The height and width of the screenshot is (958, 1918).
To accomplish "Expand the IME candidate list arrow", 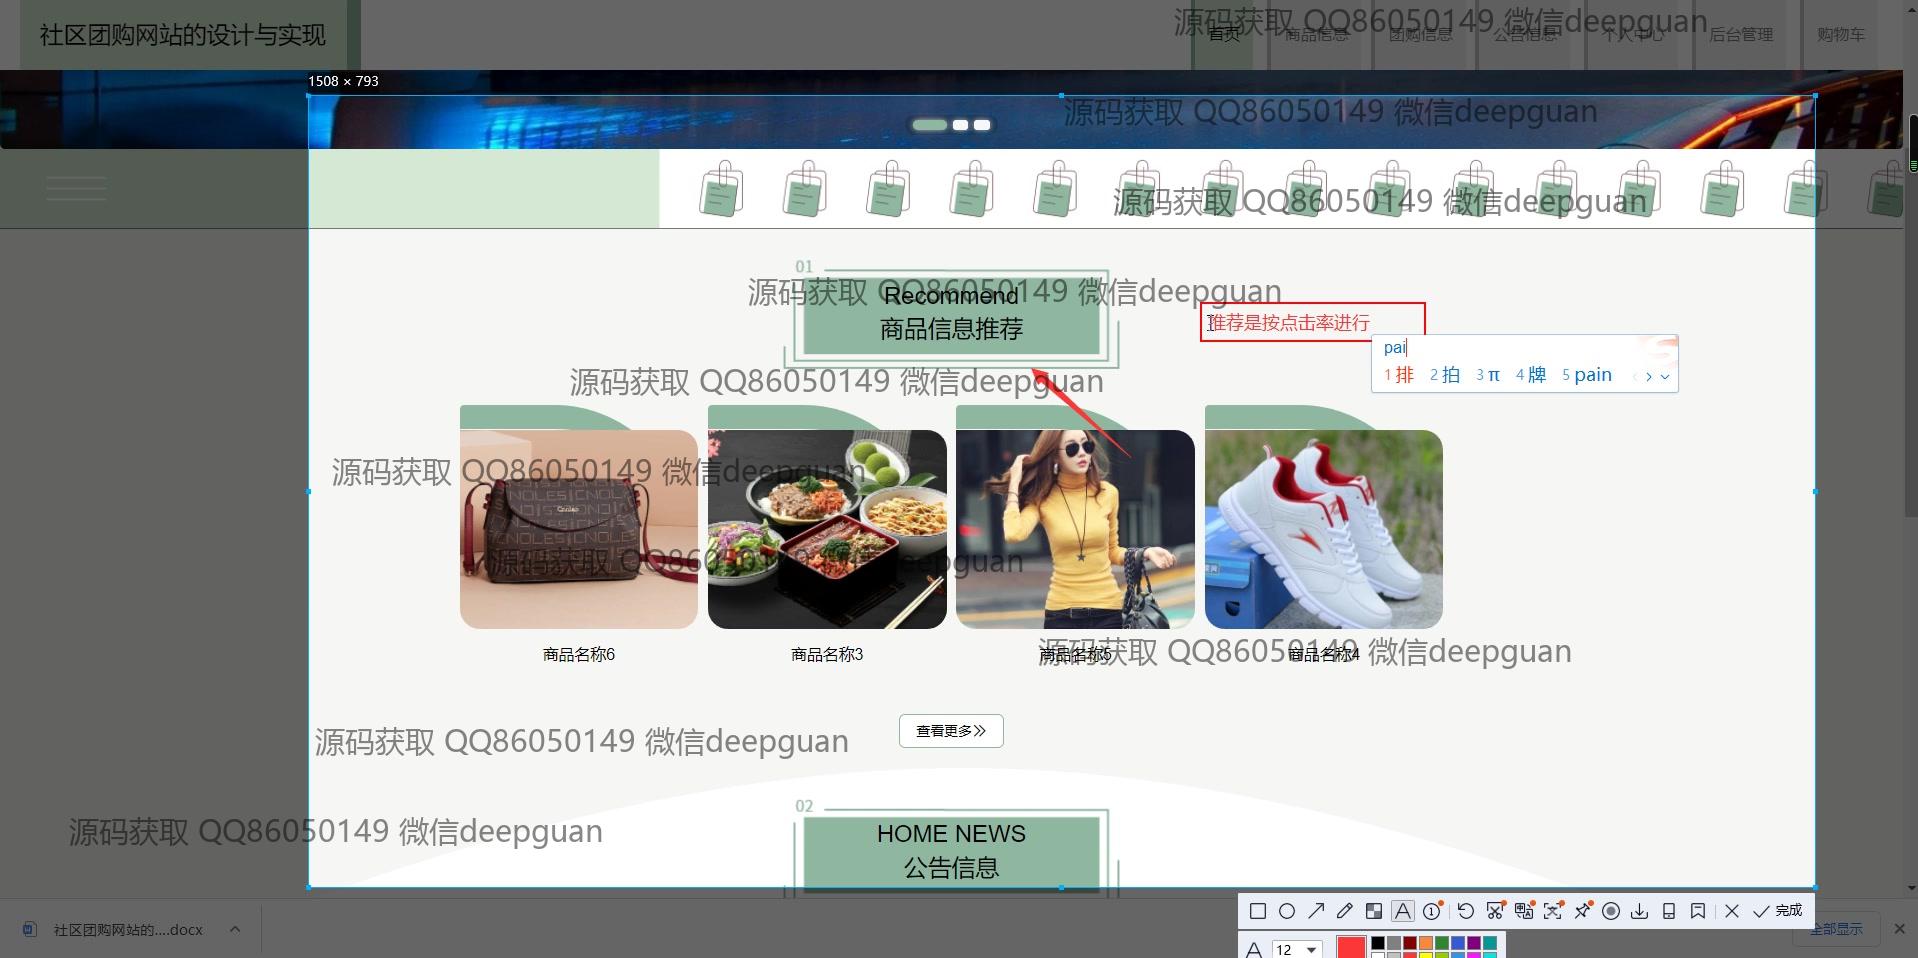I will (x=1665, y=377).
